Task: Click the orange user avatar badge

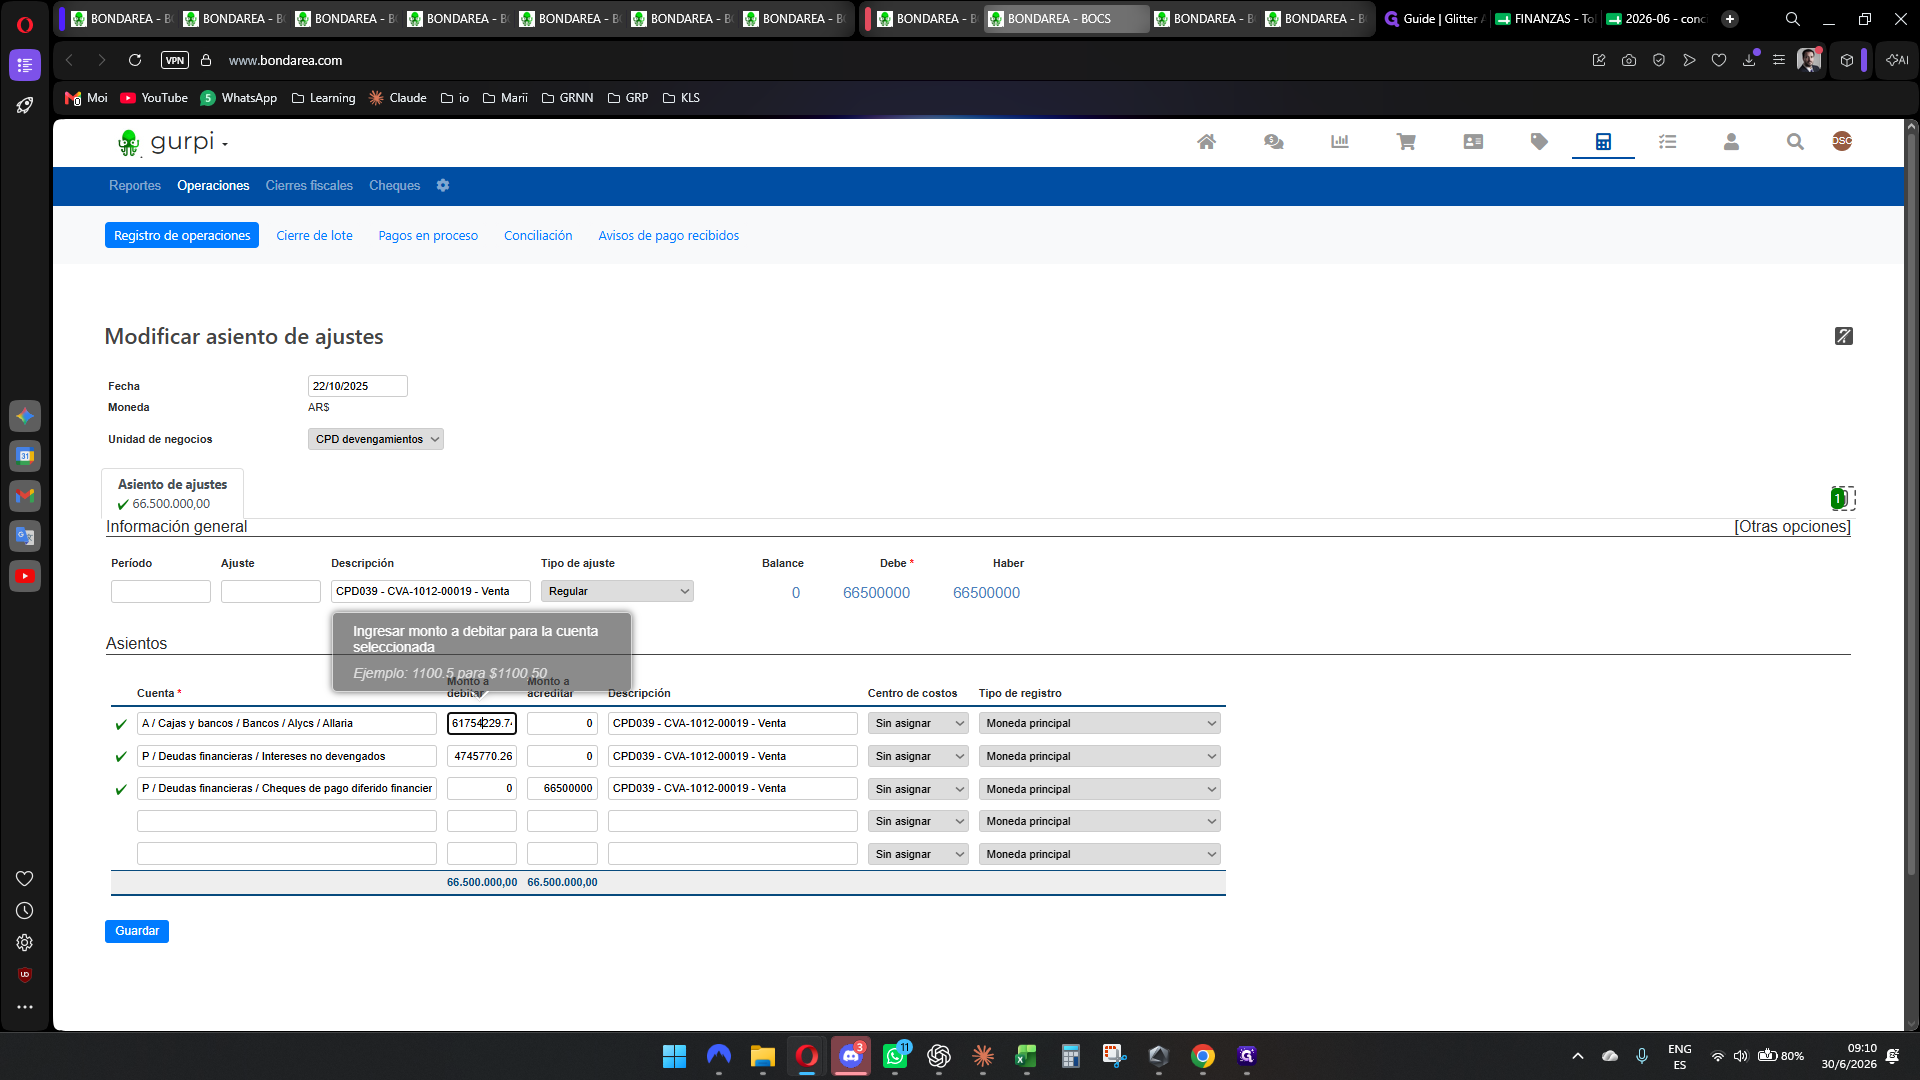Action: [1842, 141]
